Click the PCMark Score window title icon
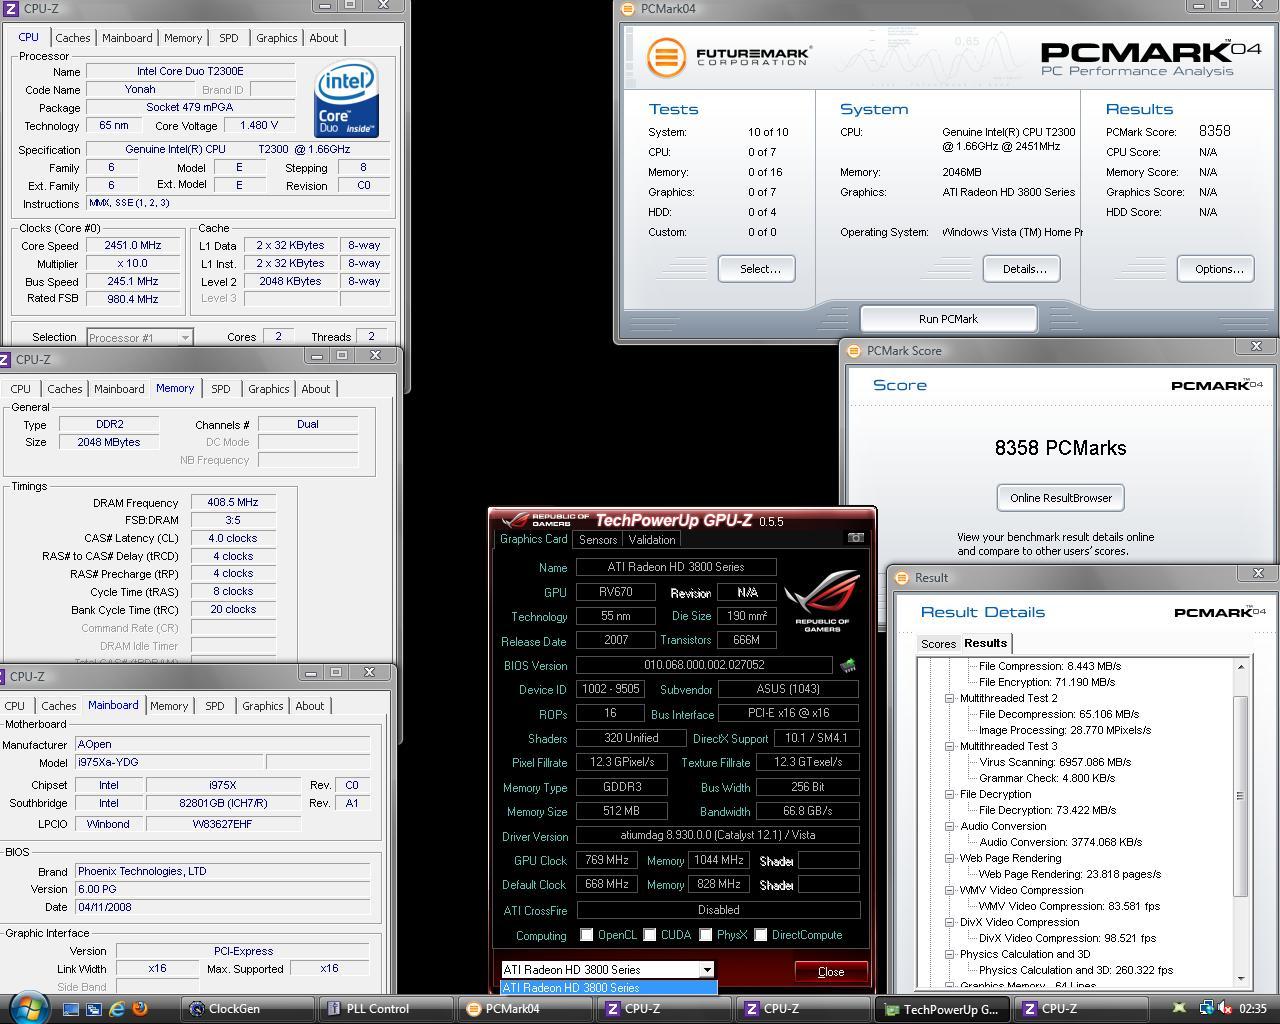Viewport: 1280px width, 1024px height. pos(854,351)
